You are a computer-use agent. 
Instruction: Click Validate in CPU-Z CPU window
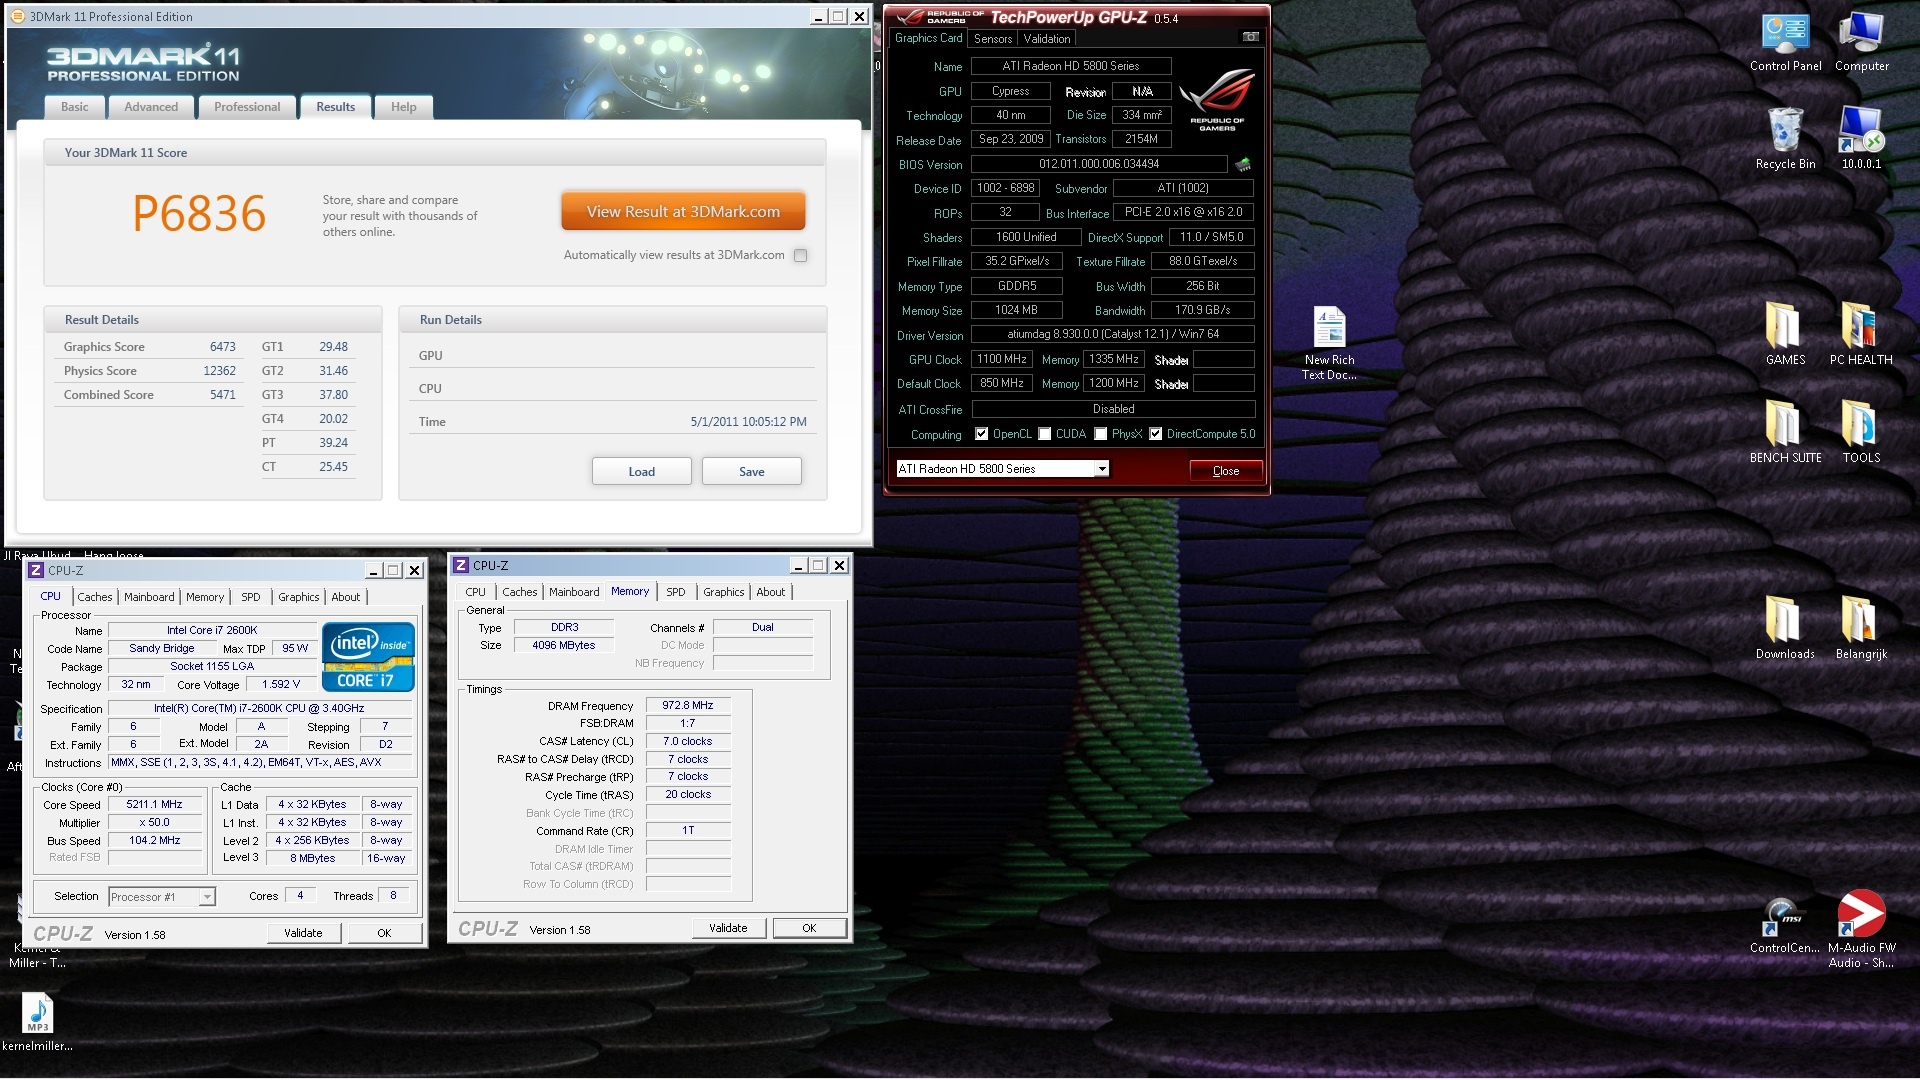coord(303,933)
